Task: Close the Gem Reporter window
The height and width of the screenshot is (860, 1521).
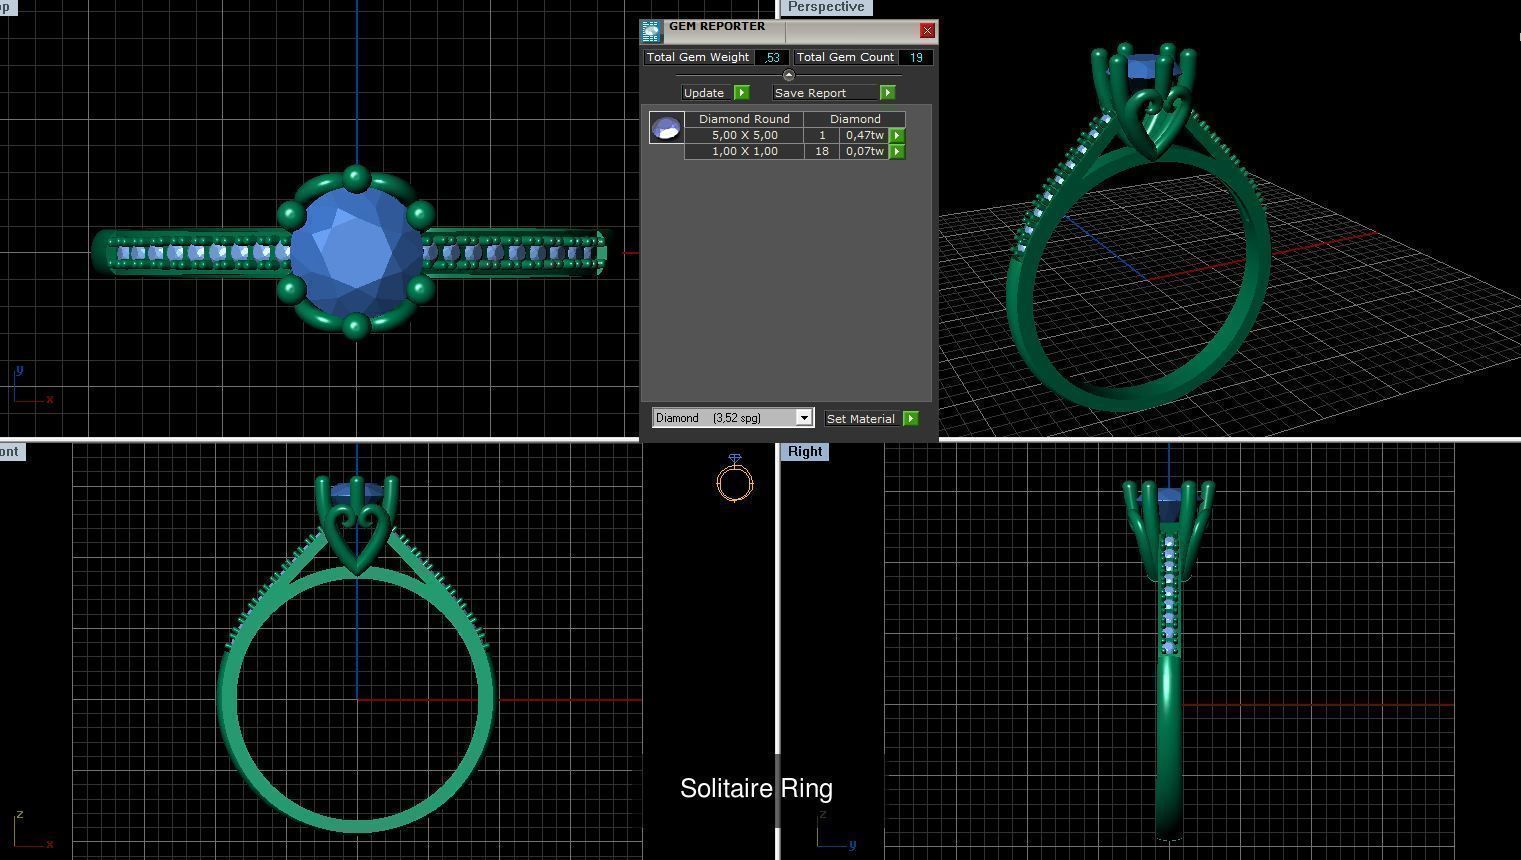Action: click(927, 31)
